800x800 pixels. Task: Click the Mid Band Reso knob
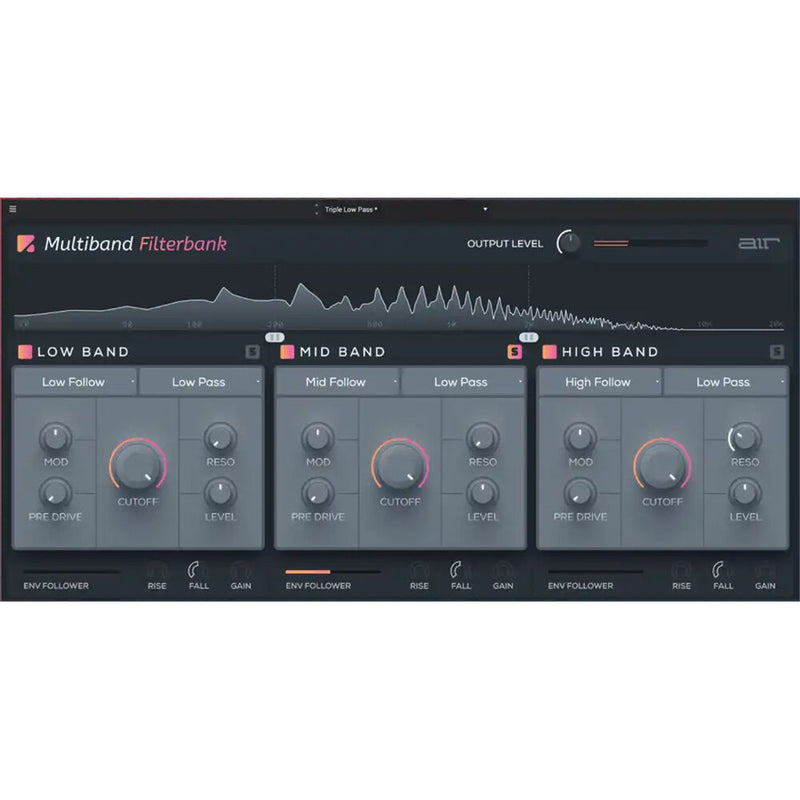pyautogui.click(x=482, y=437)
